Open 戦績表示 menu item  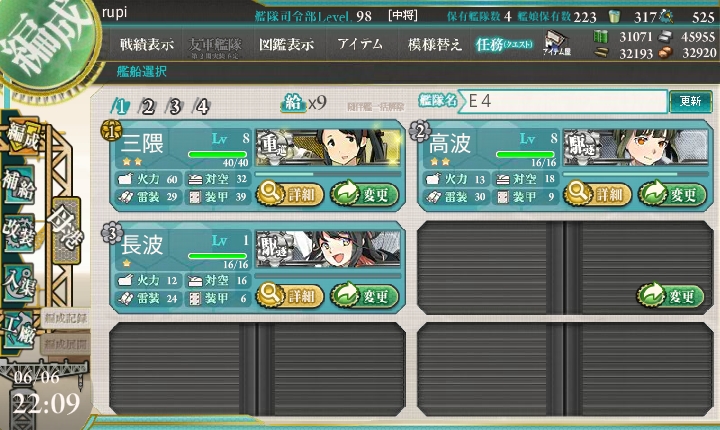point(147,44)
